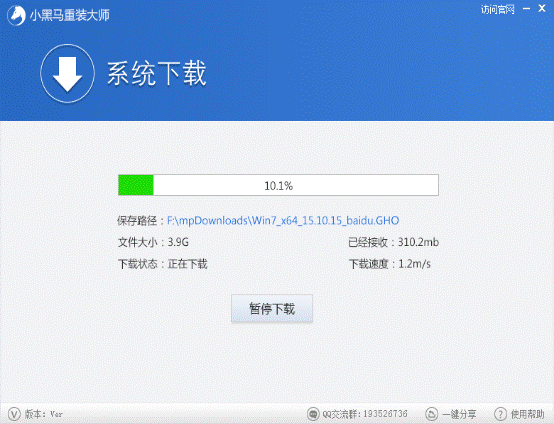554x424 pixels.
Task: Click the 版本: Ver label
Action: point(44,414)
